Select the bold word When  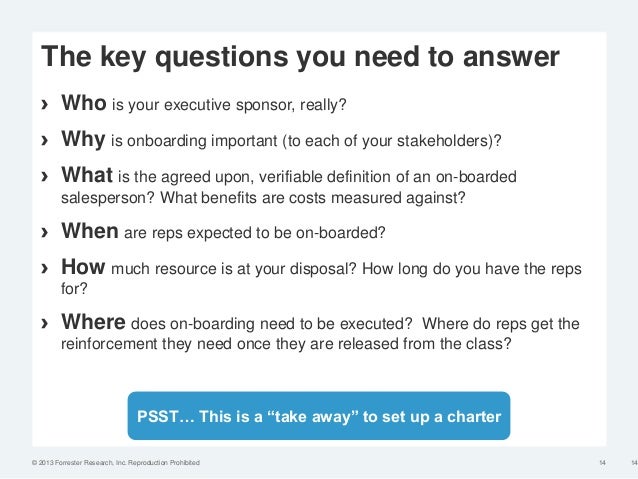pyautogui.click(x=89, y=231)
